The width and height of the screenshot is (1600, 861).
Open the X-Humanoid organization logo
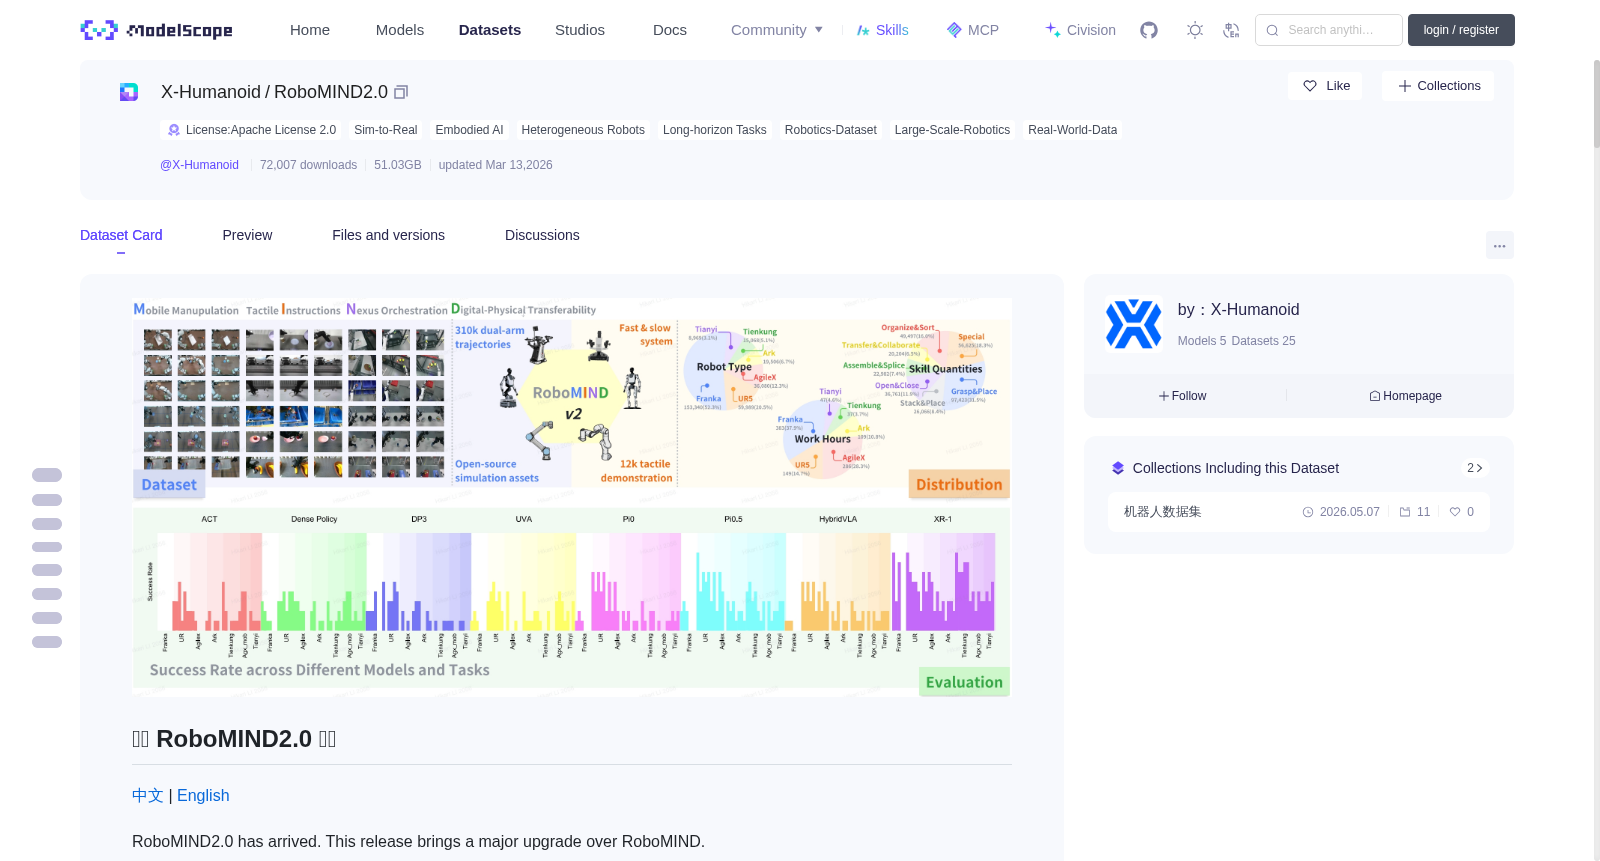point(1133,324)
